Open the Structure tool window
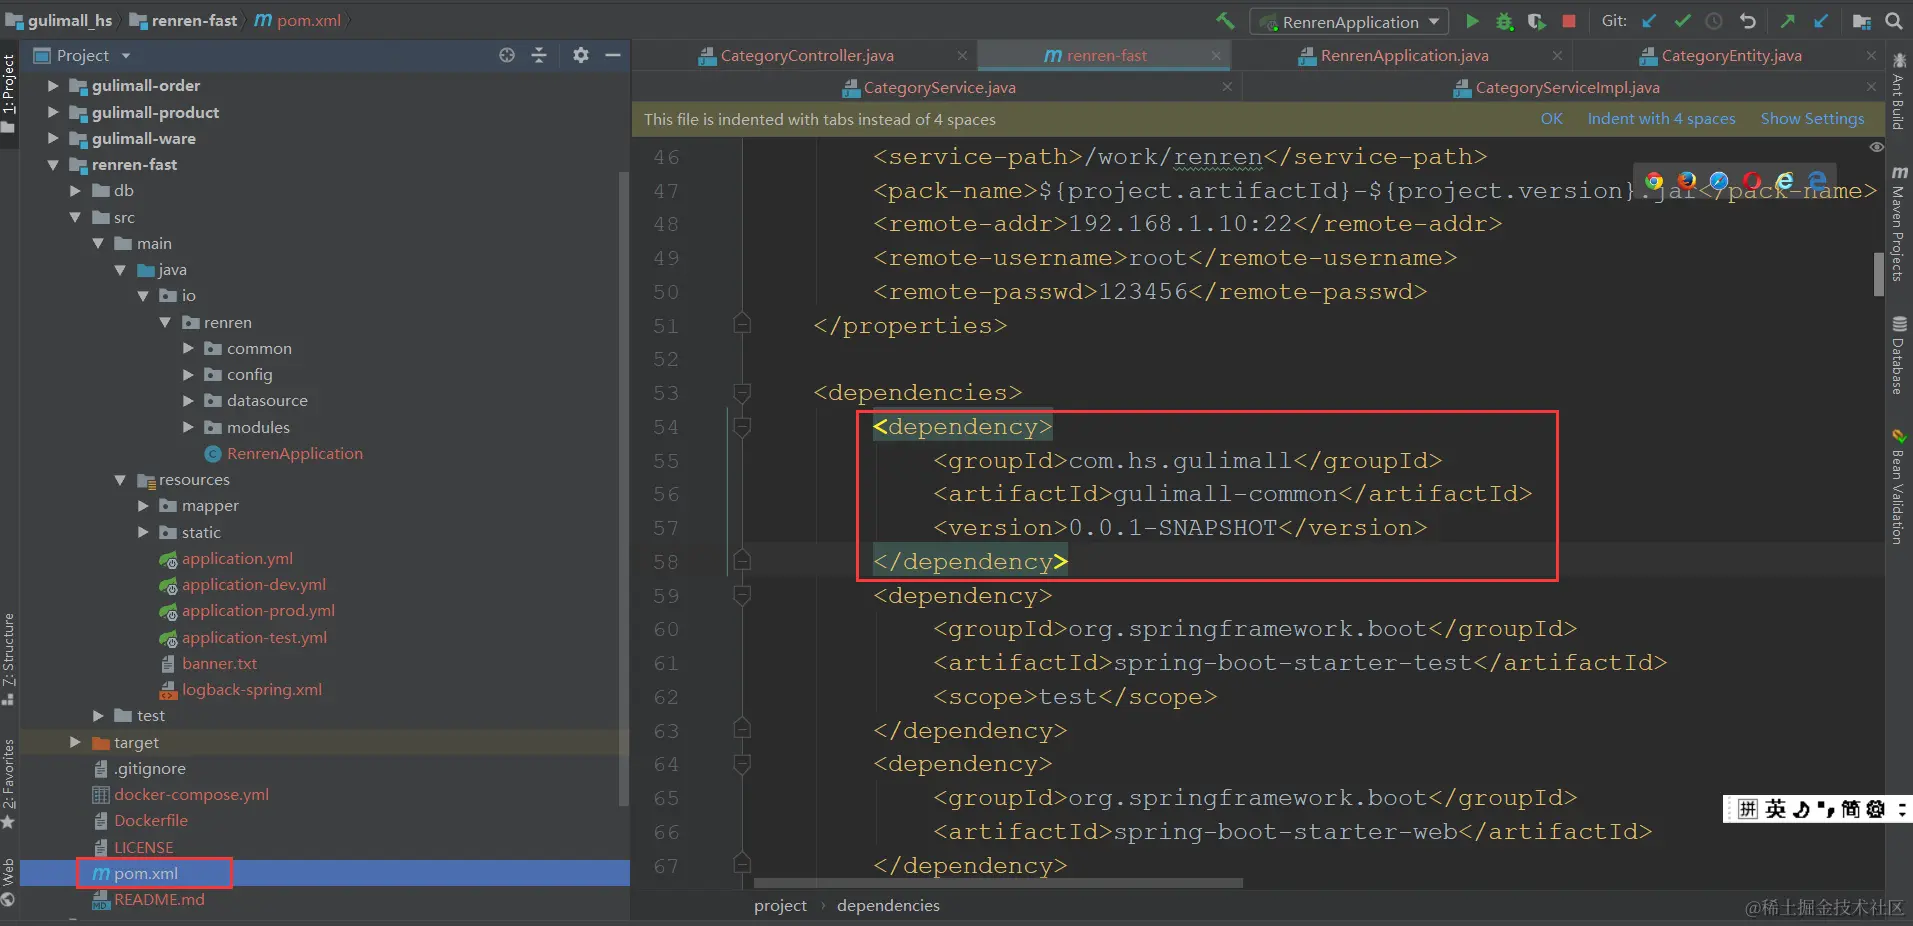The image size is (1913, 926). [x=9, y=658]
